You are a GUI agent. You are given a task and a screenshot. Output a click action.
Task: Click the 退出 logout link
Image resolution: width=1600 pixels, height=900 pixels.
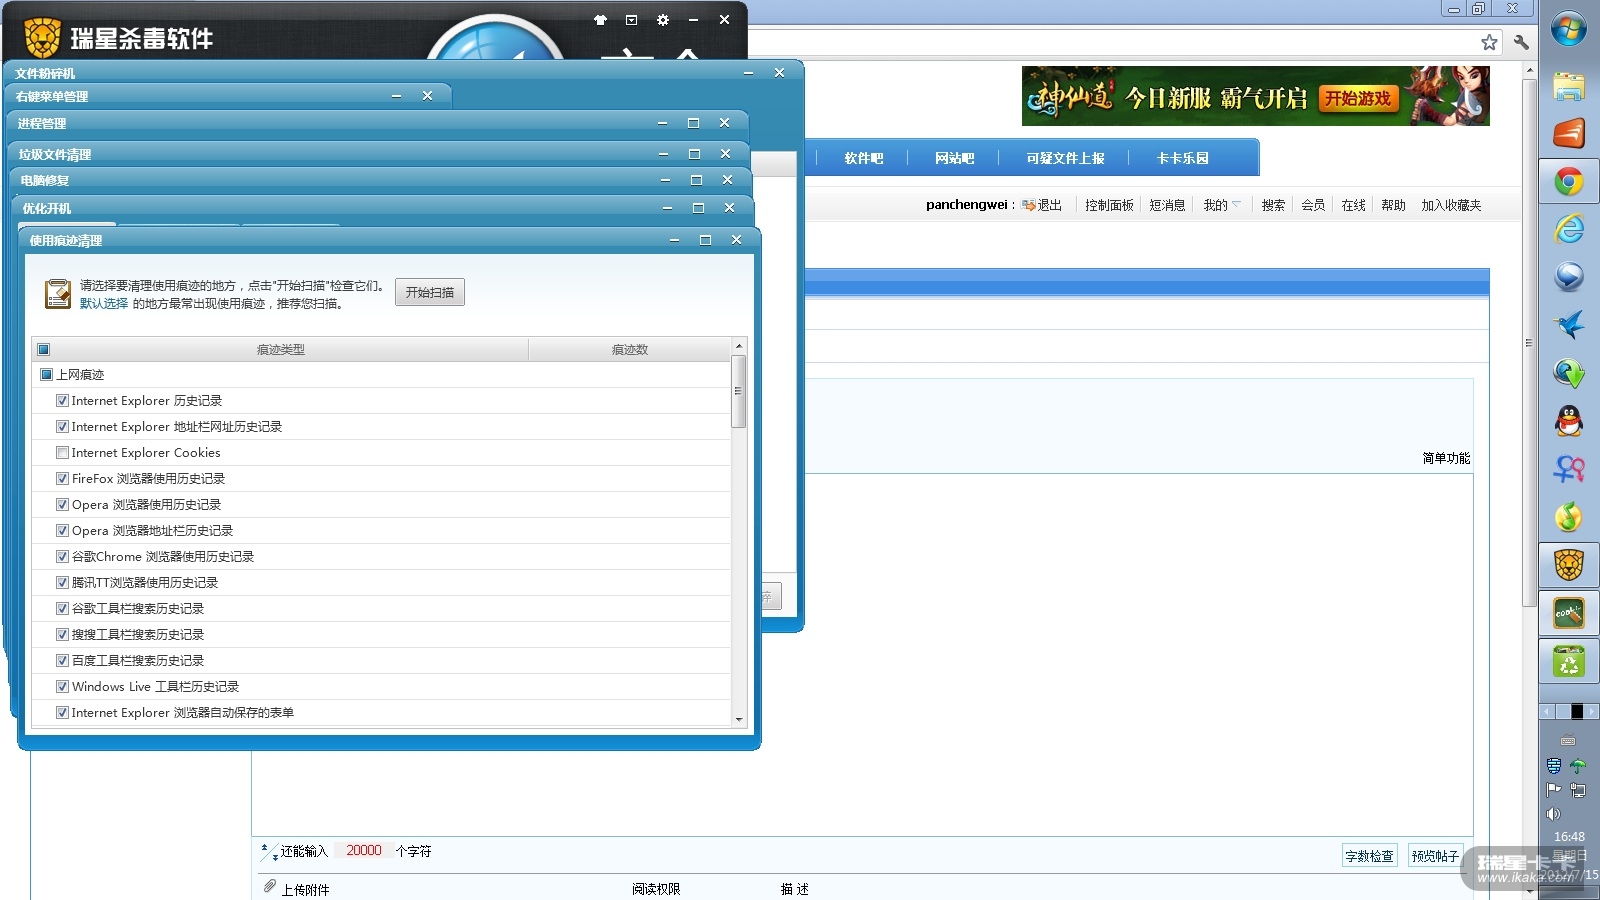(x=1049, y=205)
